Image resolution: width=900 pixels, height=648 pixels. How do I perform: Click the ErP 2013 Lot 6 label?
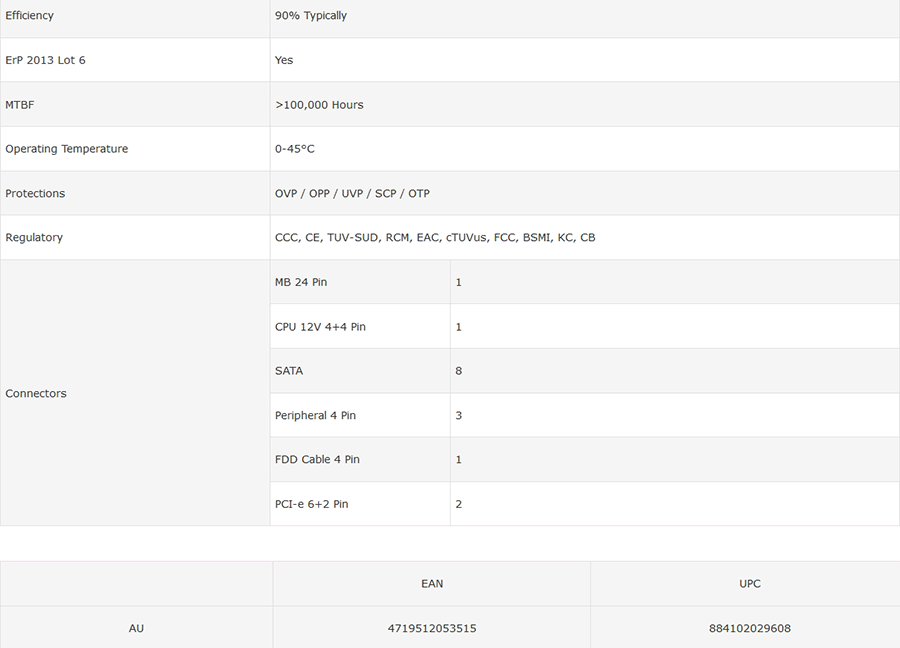click(x=46, y=60)
